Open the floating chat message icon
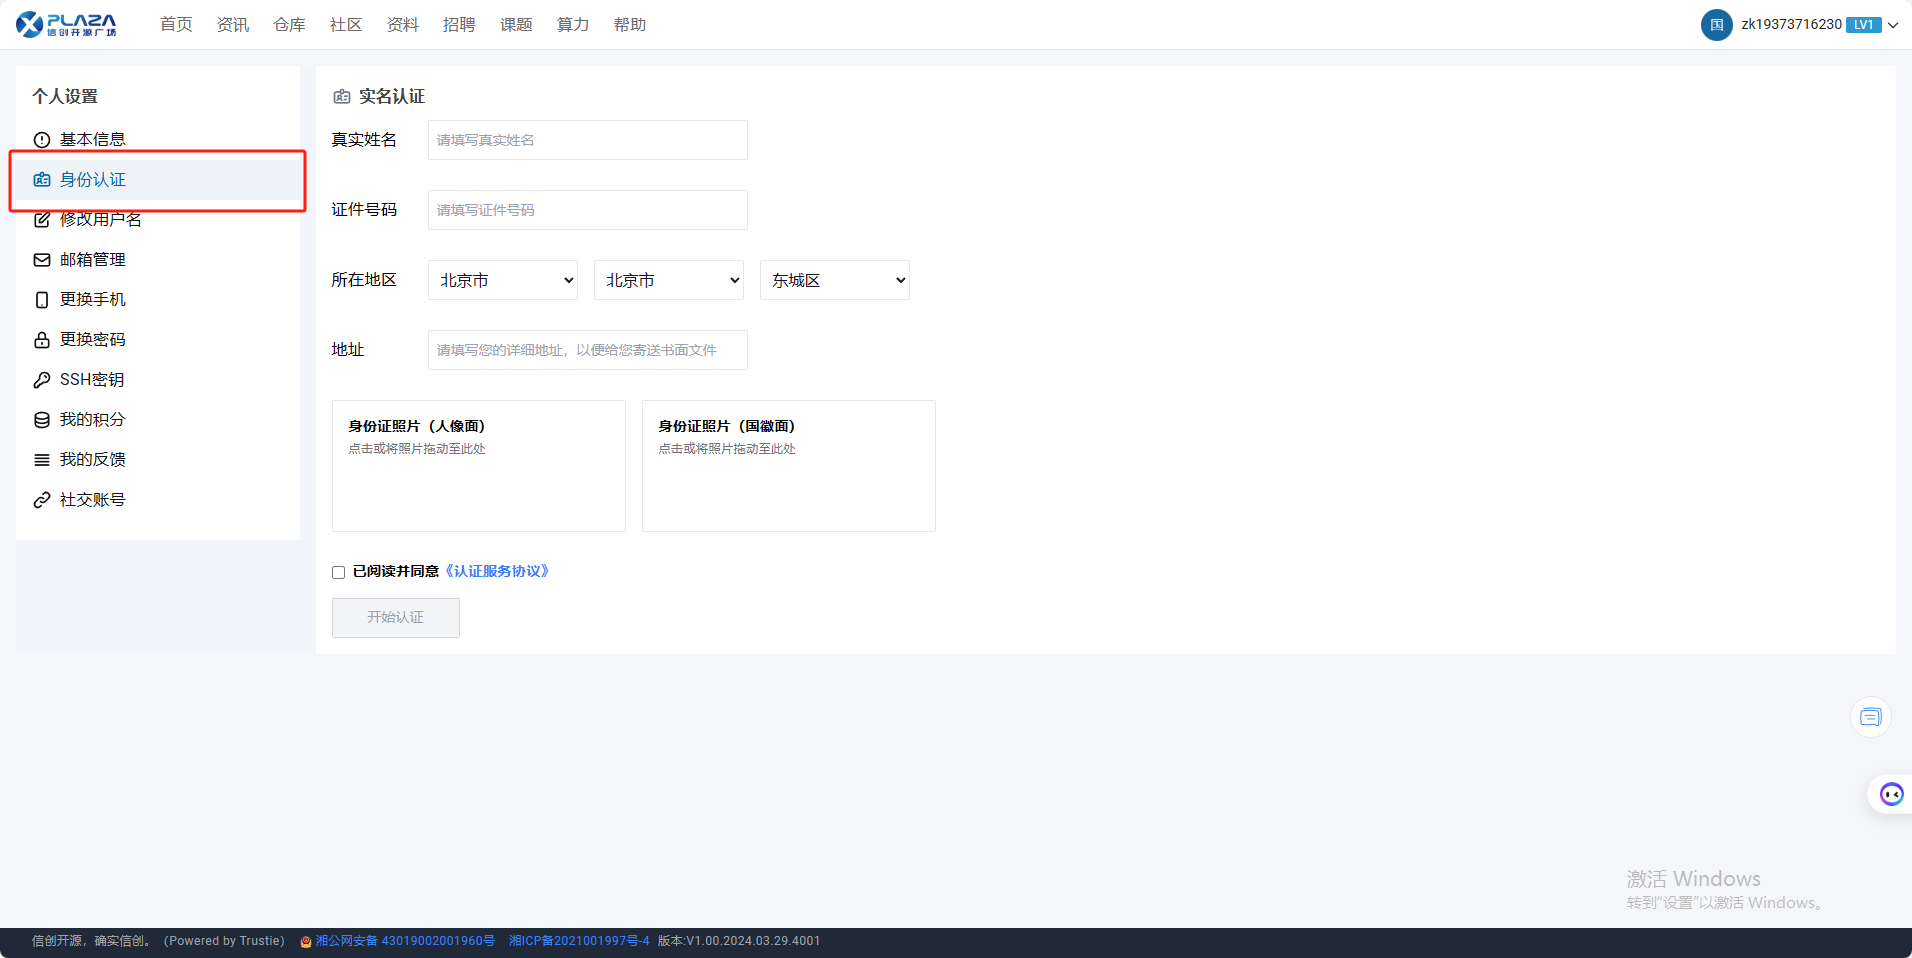 [x=1870, y=717]
